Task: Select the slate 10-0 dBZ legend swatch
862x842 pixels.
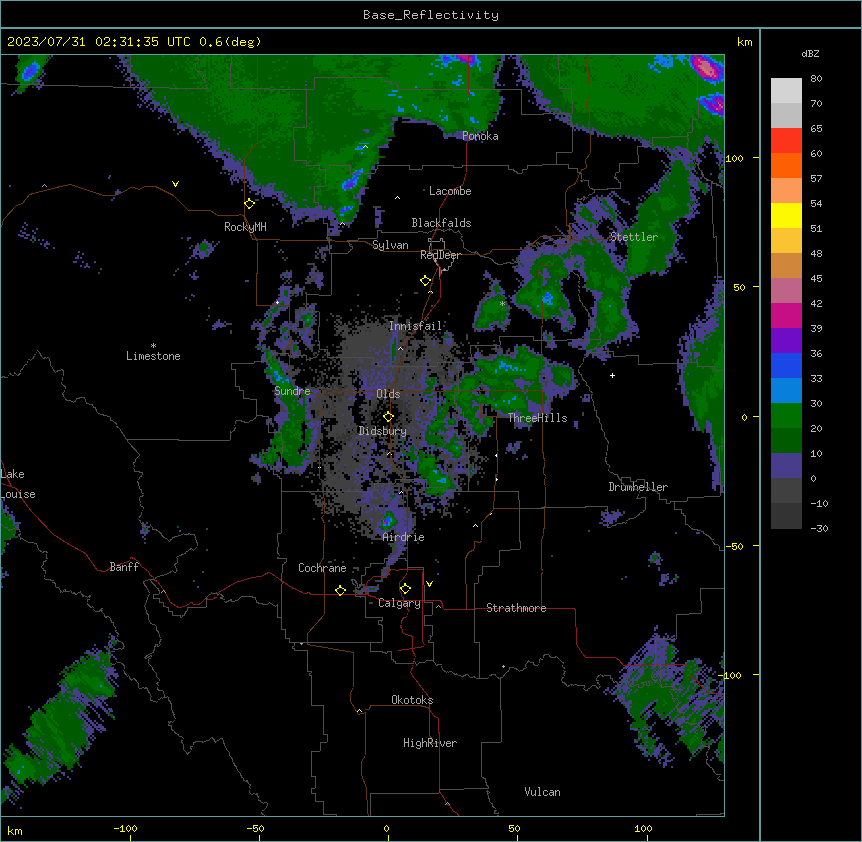Action: pyautogui.click(x=786, y=466)
